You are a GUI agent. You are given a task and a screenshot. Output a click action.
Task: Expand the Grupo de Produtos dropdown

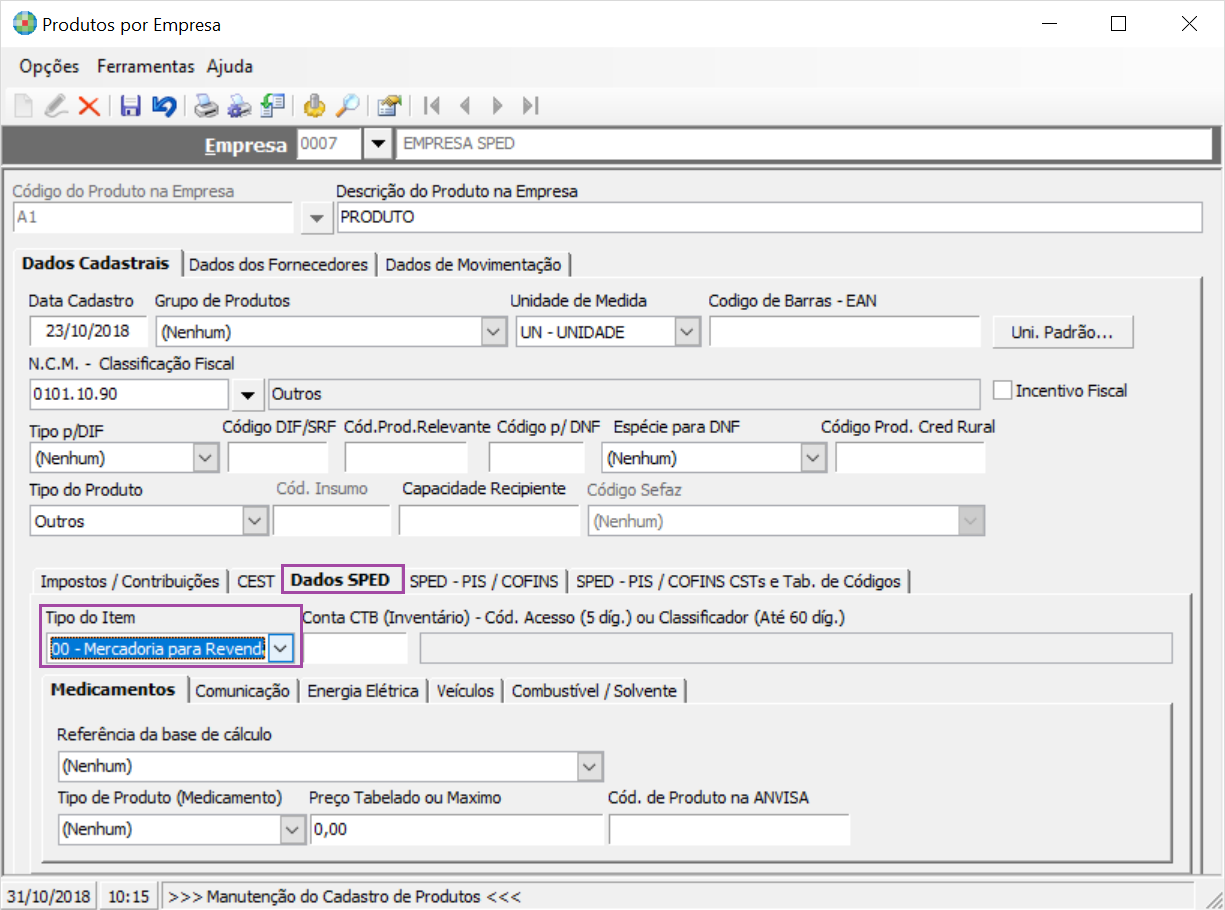493,332
